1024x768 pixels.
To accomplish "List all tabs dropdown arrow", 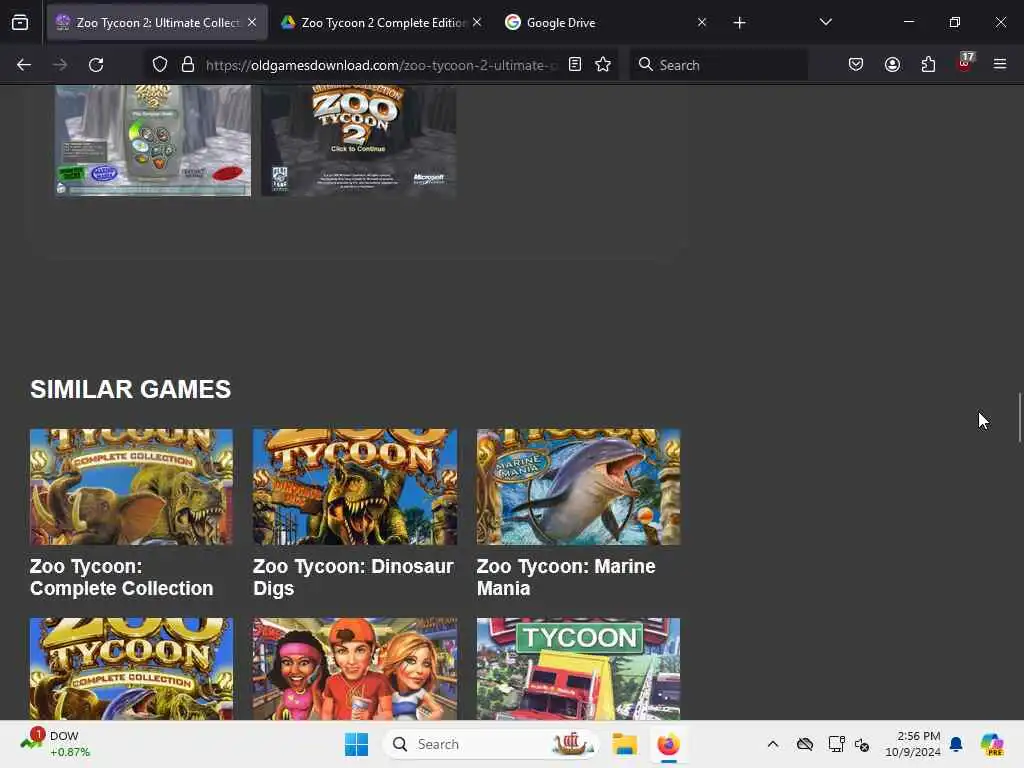I will click(825, 22).
